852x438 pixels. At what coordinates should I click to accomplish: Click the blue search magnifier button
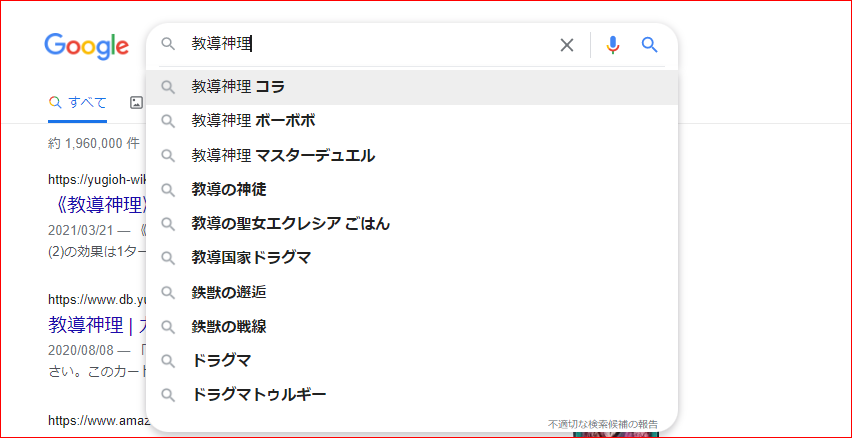pos(649,45)
